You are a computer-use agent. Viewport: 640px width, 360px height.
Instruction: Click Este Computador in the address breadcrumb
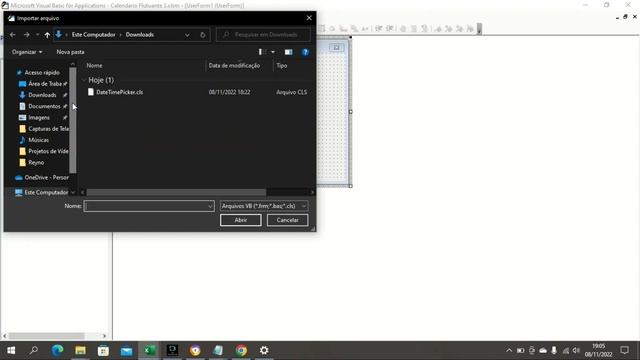coord(93,35)
